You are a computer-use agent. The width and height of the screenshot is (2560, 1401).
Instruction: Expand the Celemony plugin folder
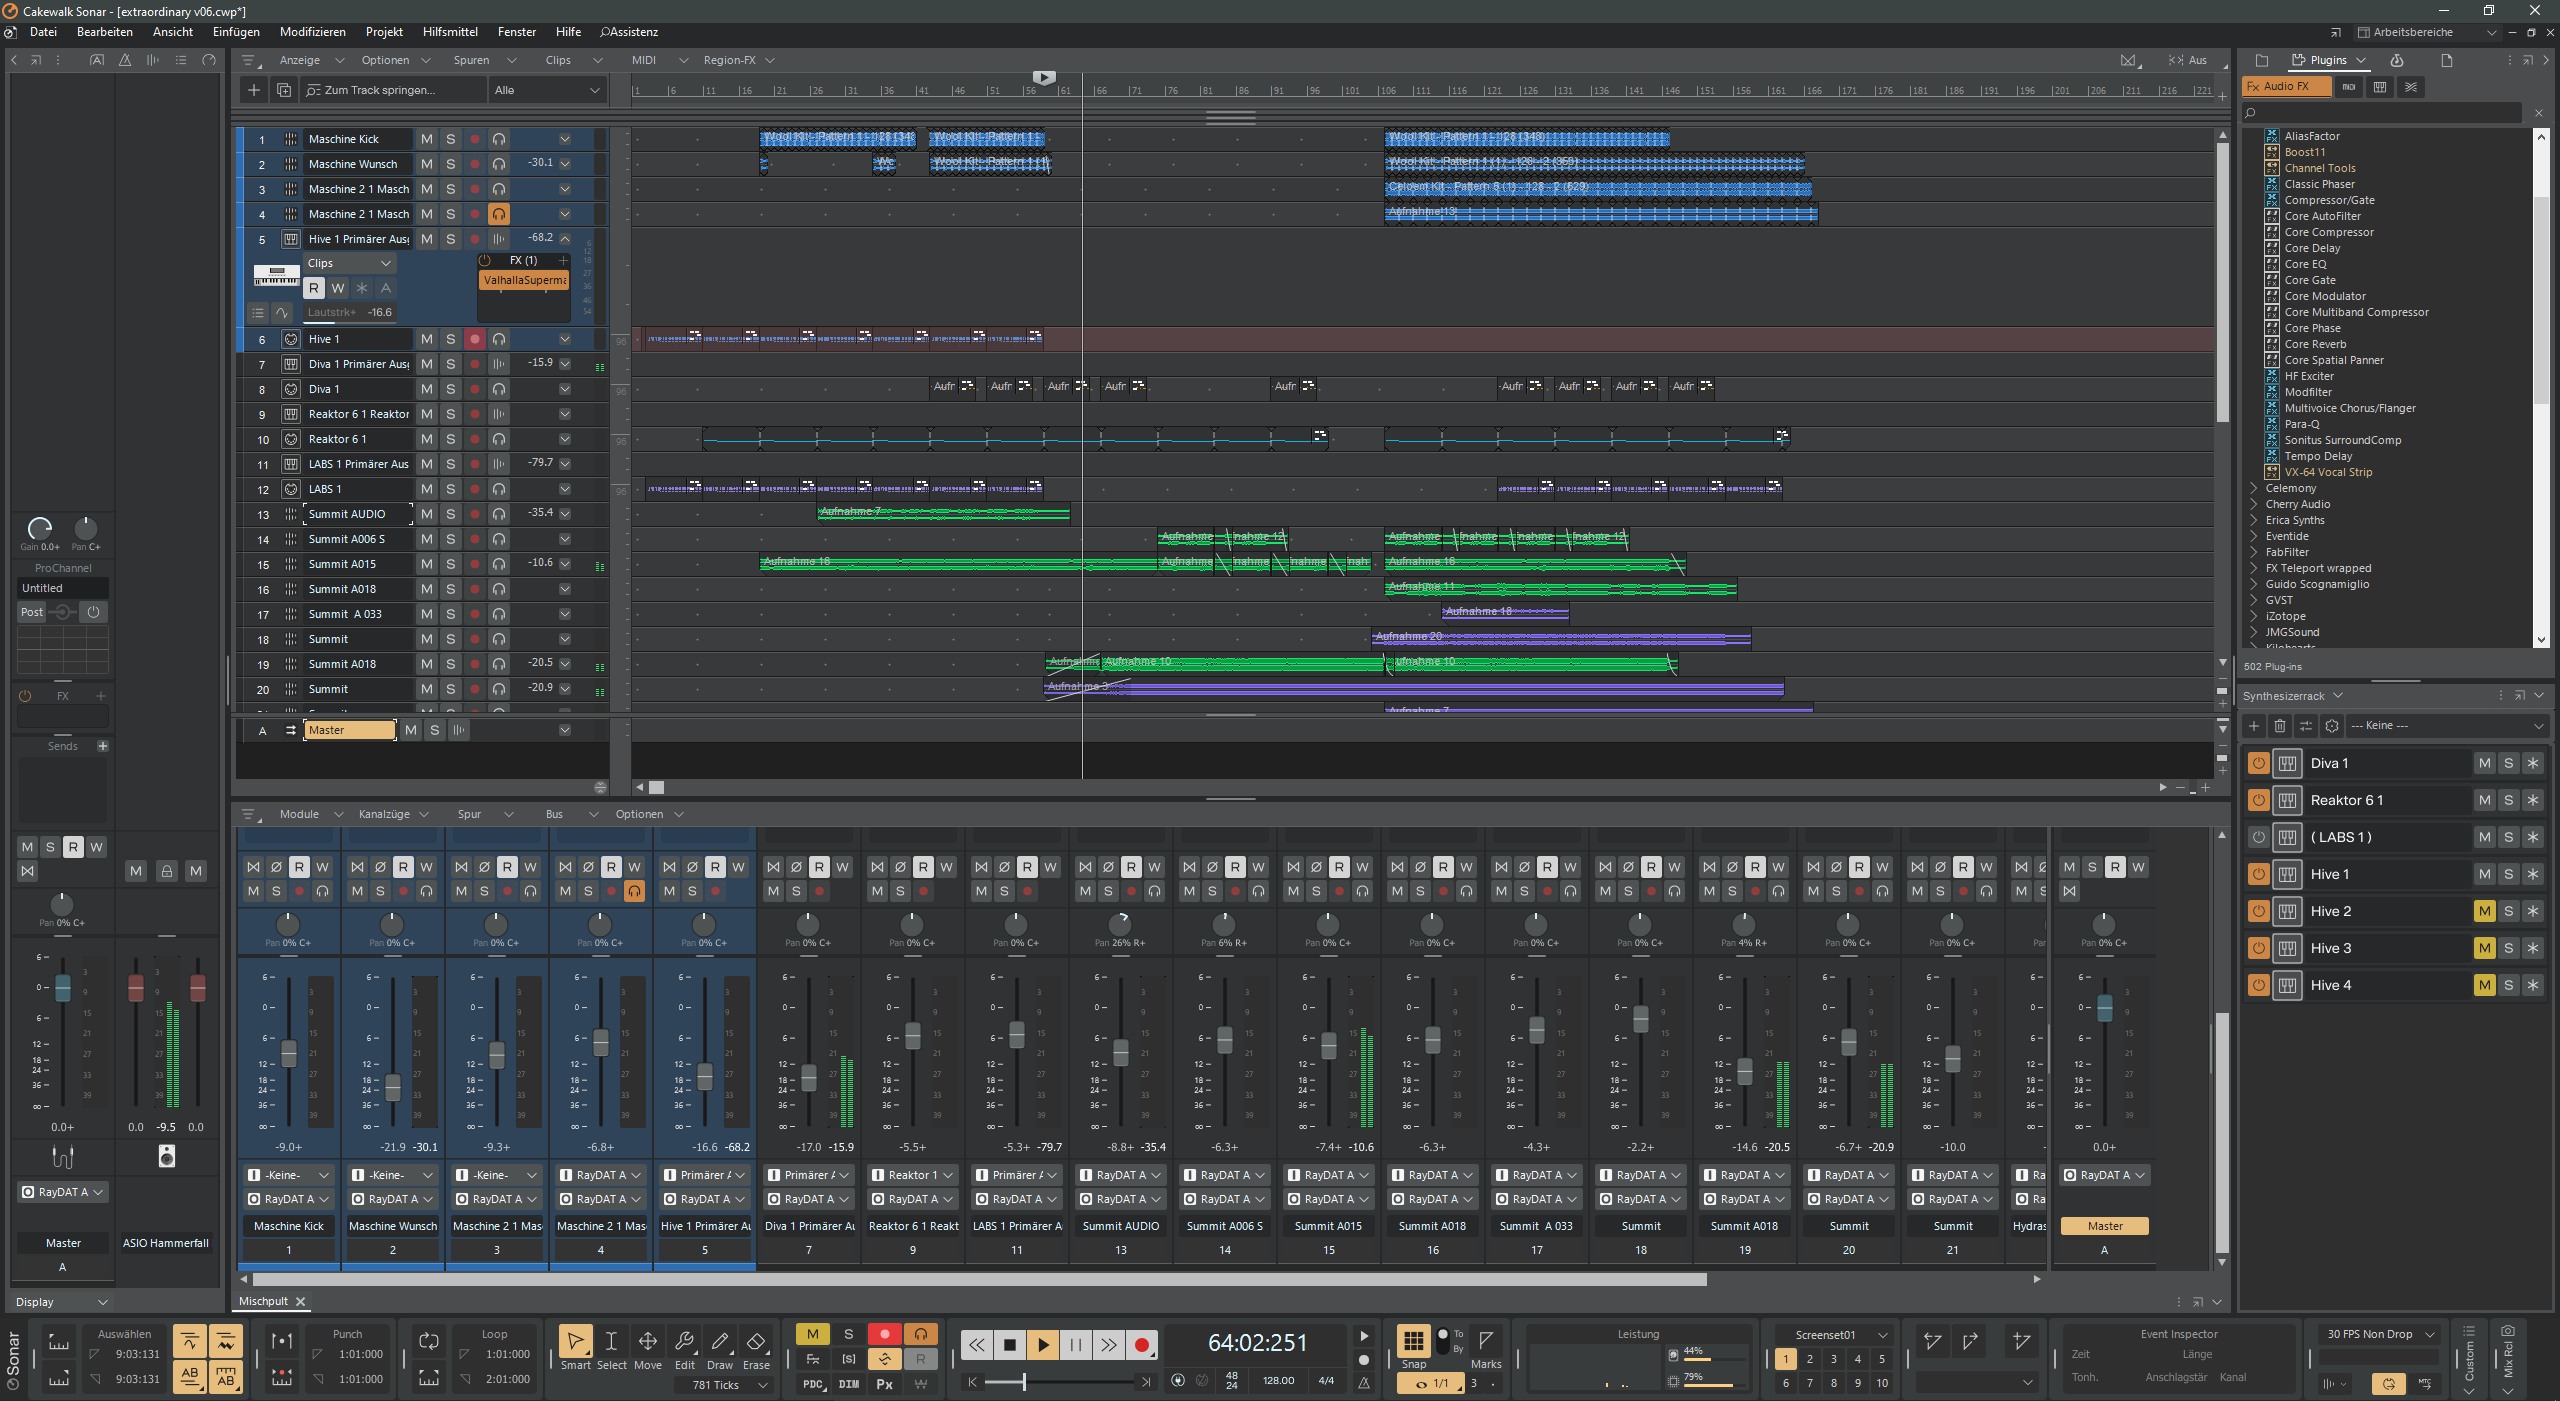(2254, 488)
